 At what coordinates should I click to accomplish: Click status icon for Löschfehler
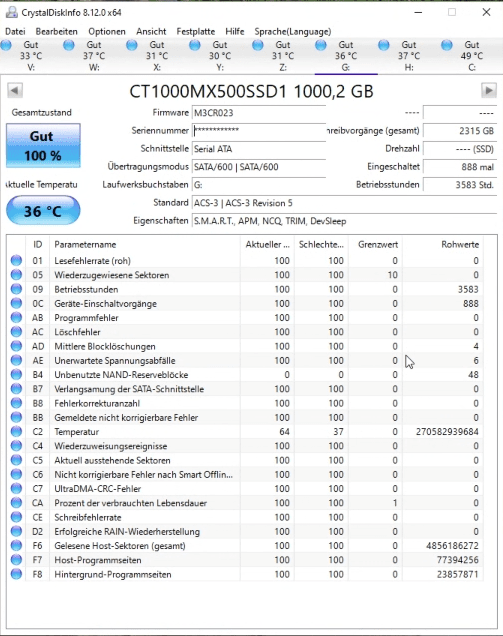coord(16,332)
